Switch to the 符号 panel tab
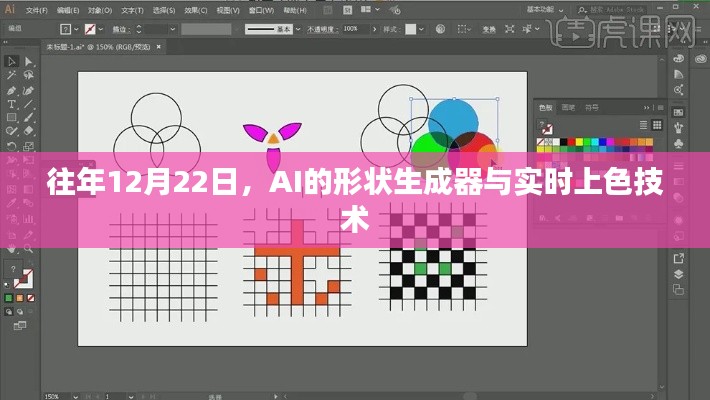710x400 pixels. pos(591,107)
